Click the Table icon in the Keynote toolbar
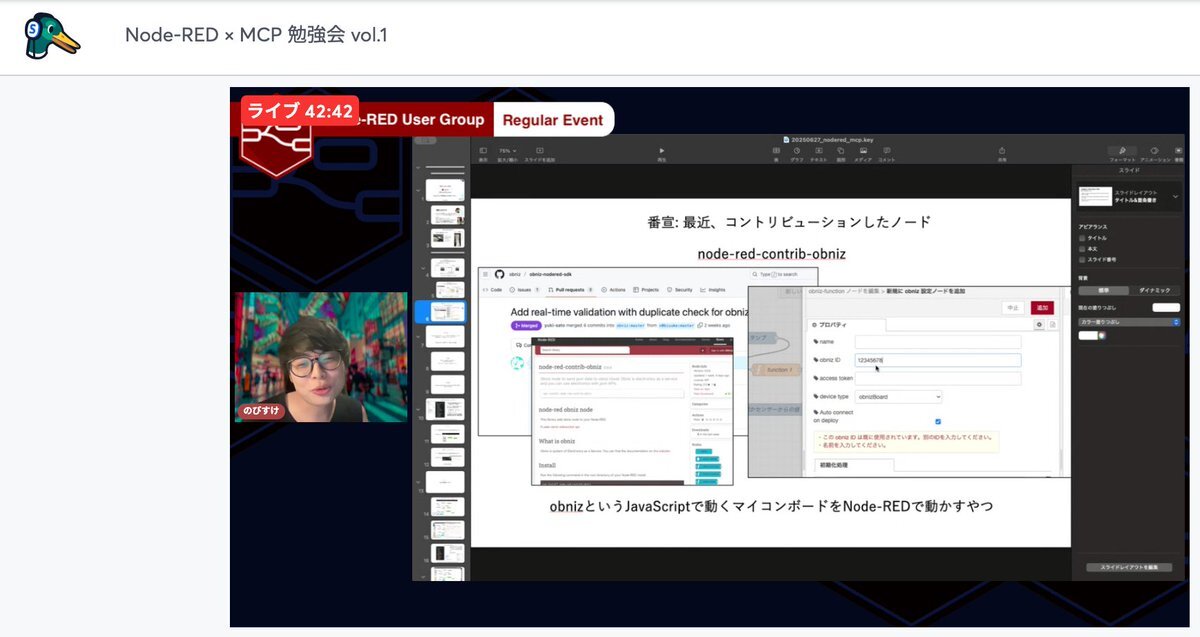Image resolution: width=1200 pixels, height=637 pixels. tap(777, 151)
